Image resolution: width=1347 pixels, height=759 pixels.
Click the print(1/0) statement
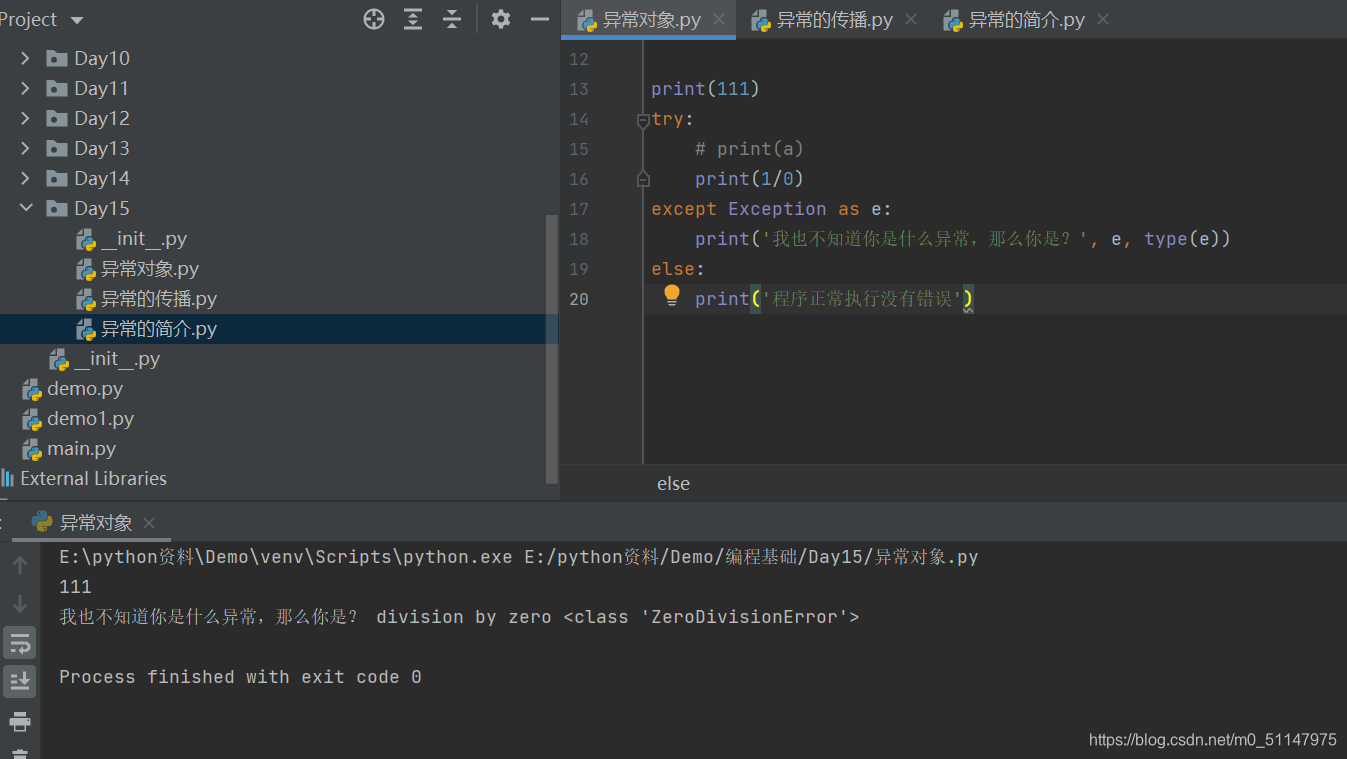(749, 179)
